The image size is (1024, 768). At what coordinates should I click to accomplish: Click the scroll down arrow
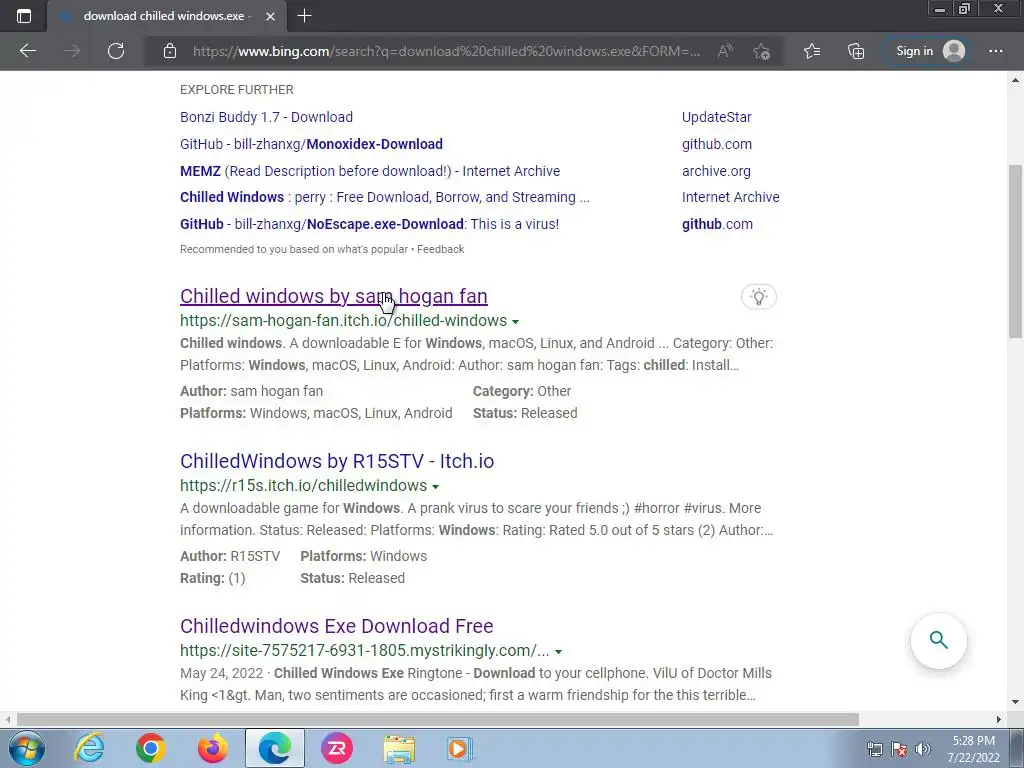pos(1015,702)
